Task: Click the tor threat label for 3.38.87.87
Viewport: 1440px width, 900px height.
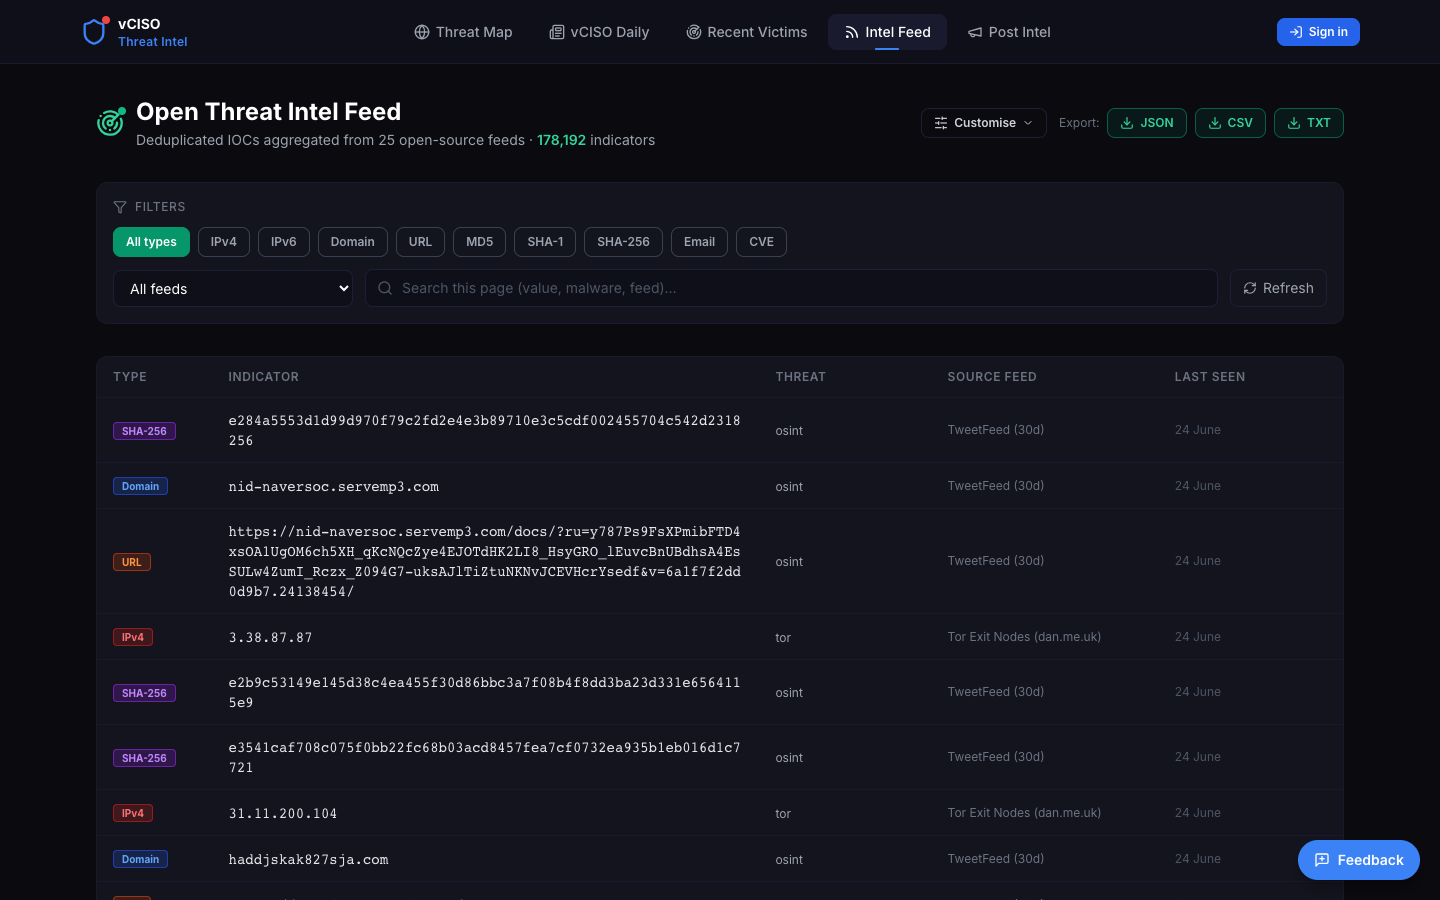Action: [783, 637]
